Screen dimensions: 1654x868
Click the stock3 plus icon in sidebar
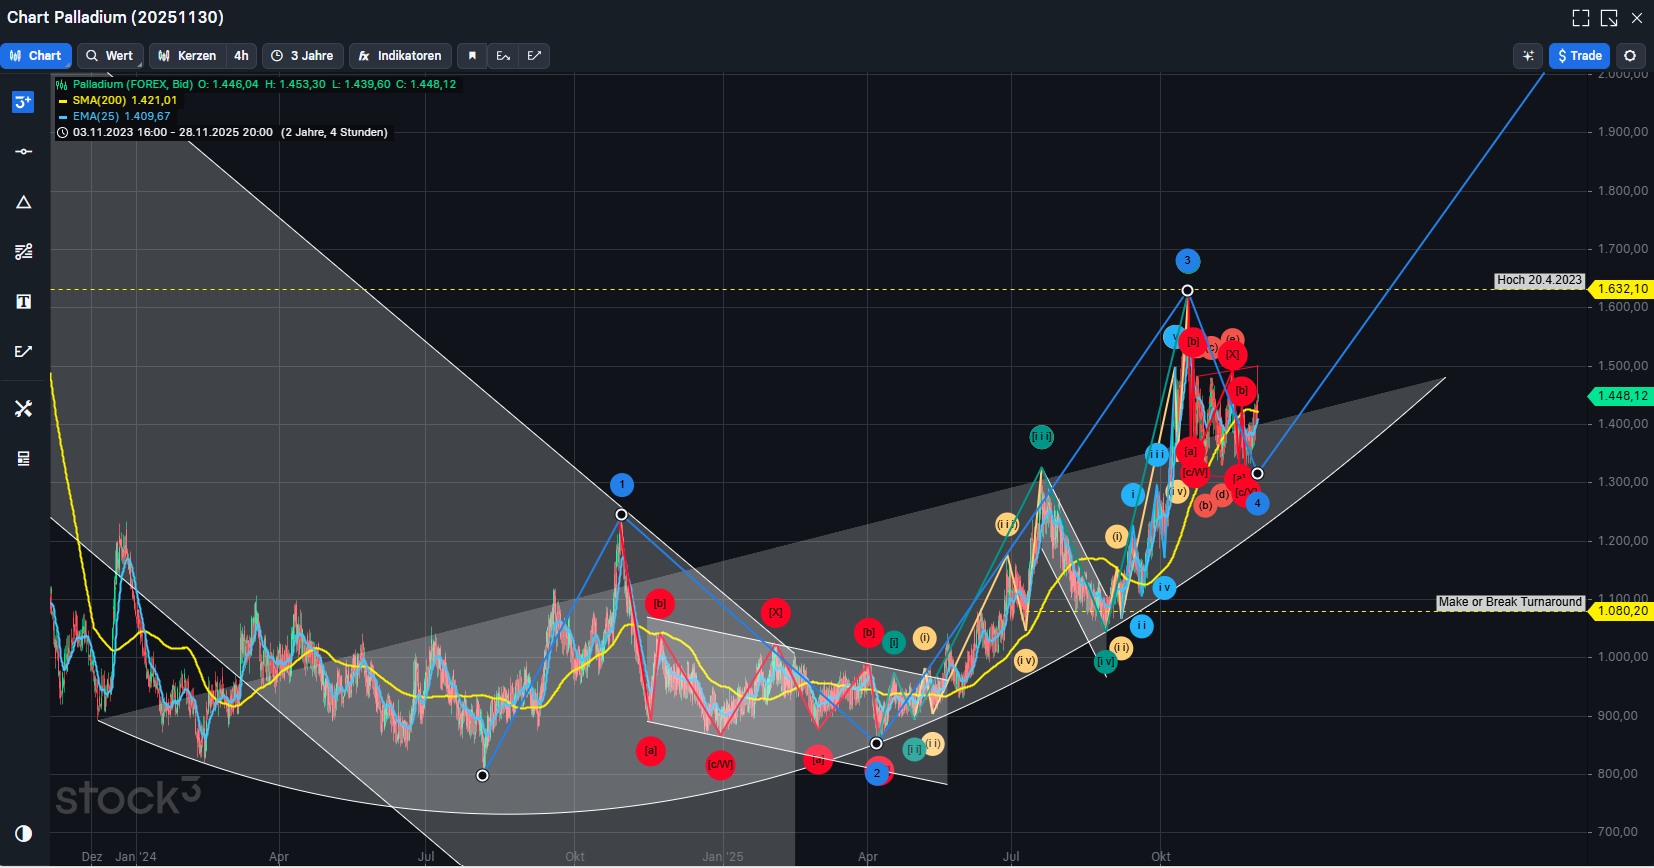[x=24, y=102]
